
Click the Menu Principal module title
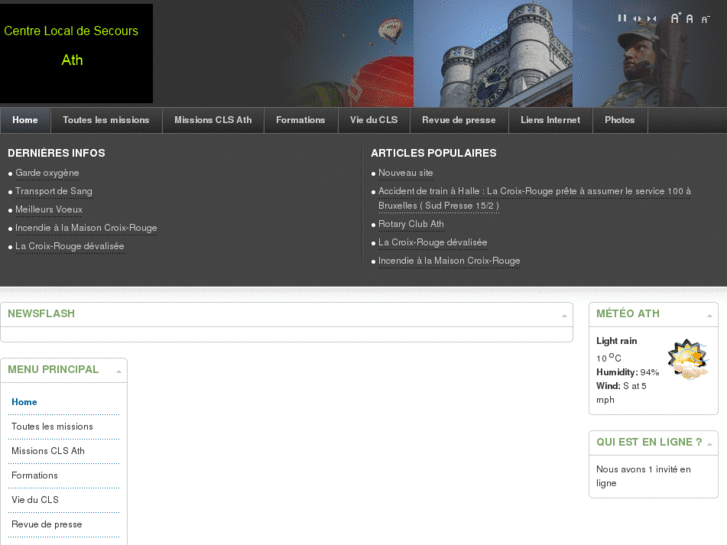click(x=53, y=370)
